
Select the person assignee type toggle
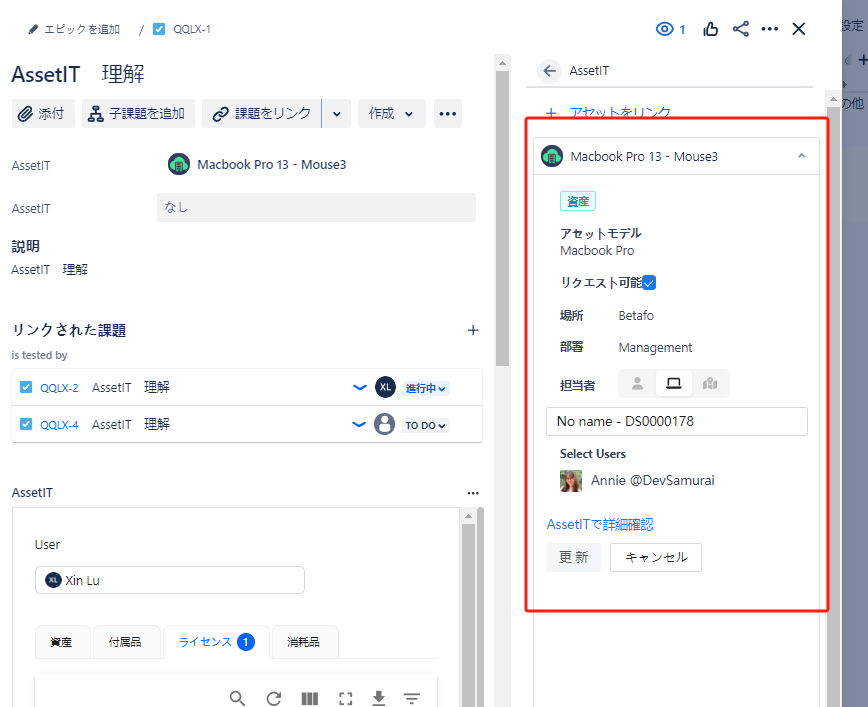pos(637,383)
